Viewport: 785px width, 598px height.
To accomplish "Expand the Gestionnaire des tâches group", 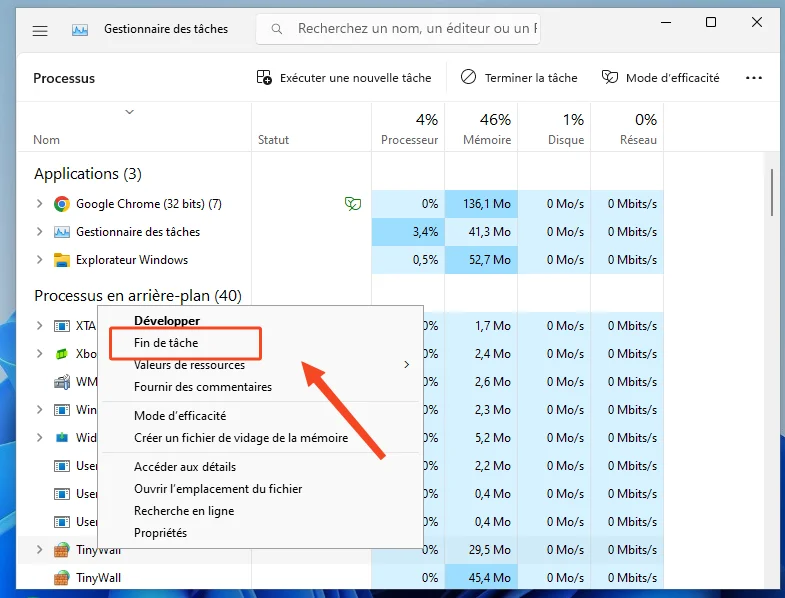I will pos(40,232).
